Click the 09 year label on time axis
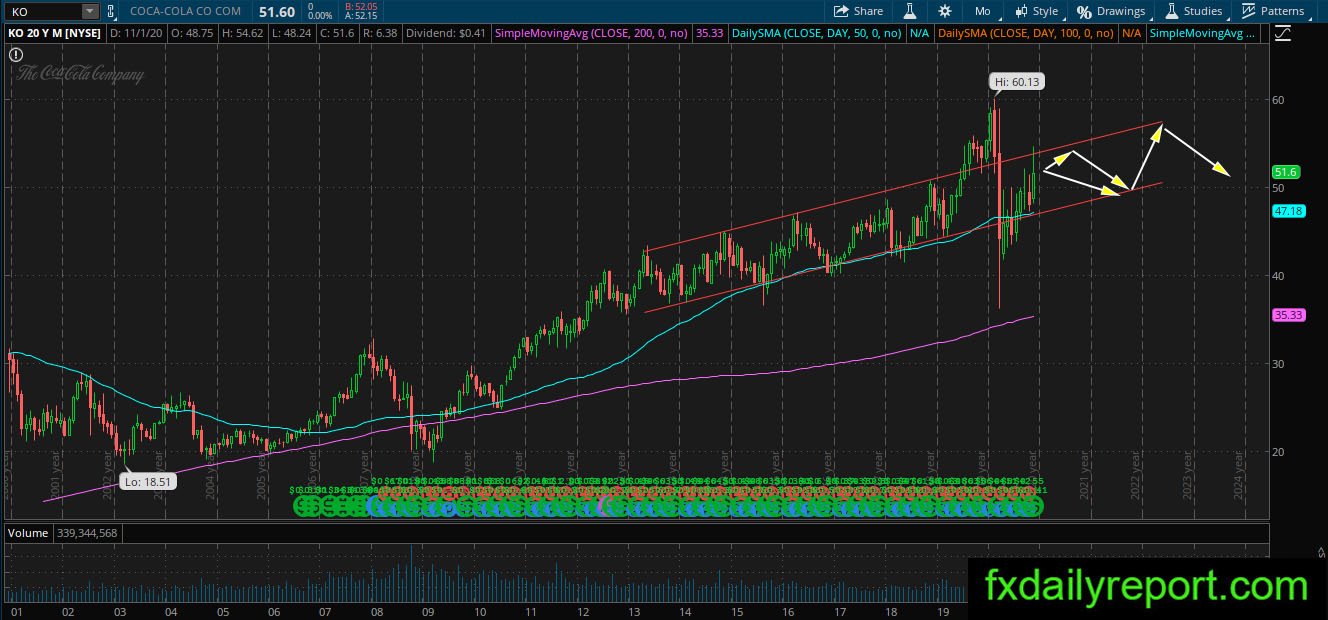 point(427,612)
